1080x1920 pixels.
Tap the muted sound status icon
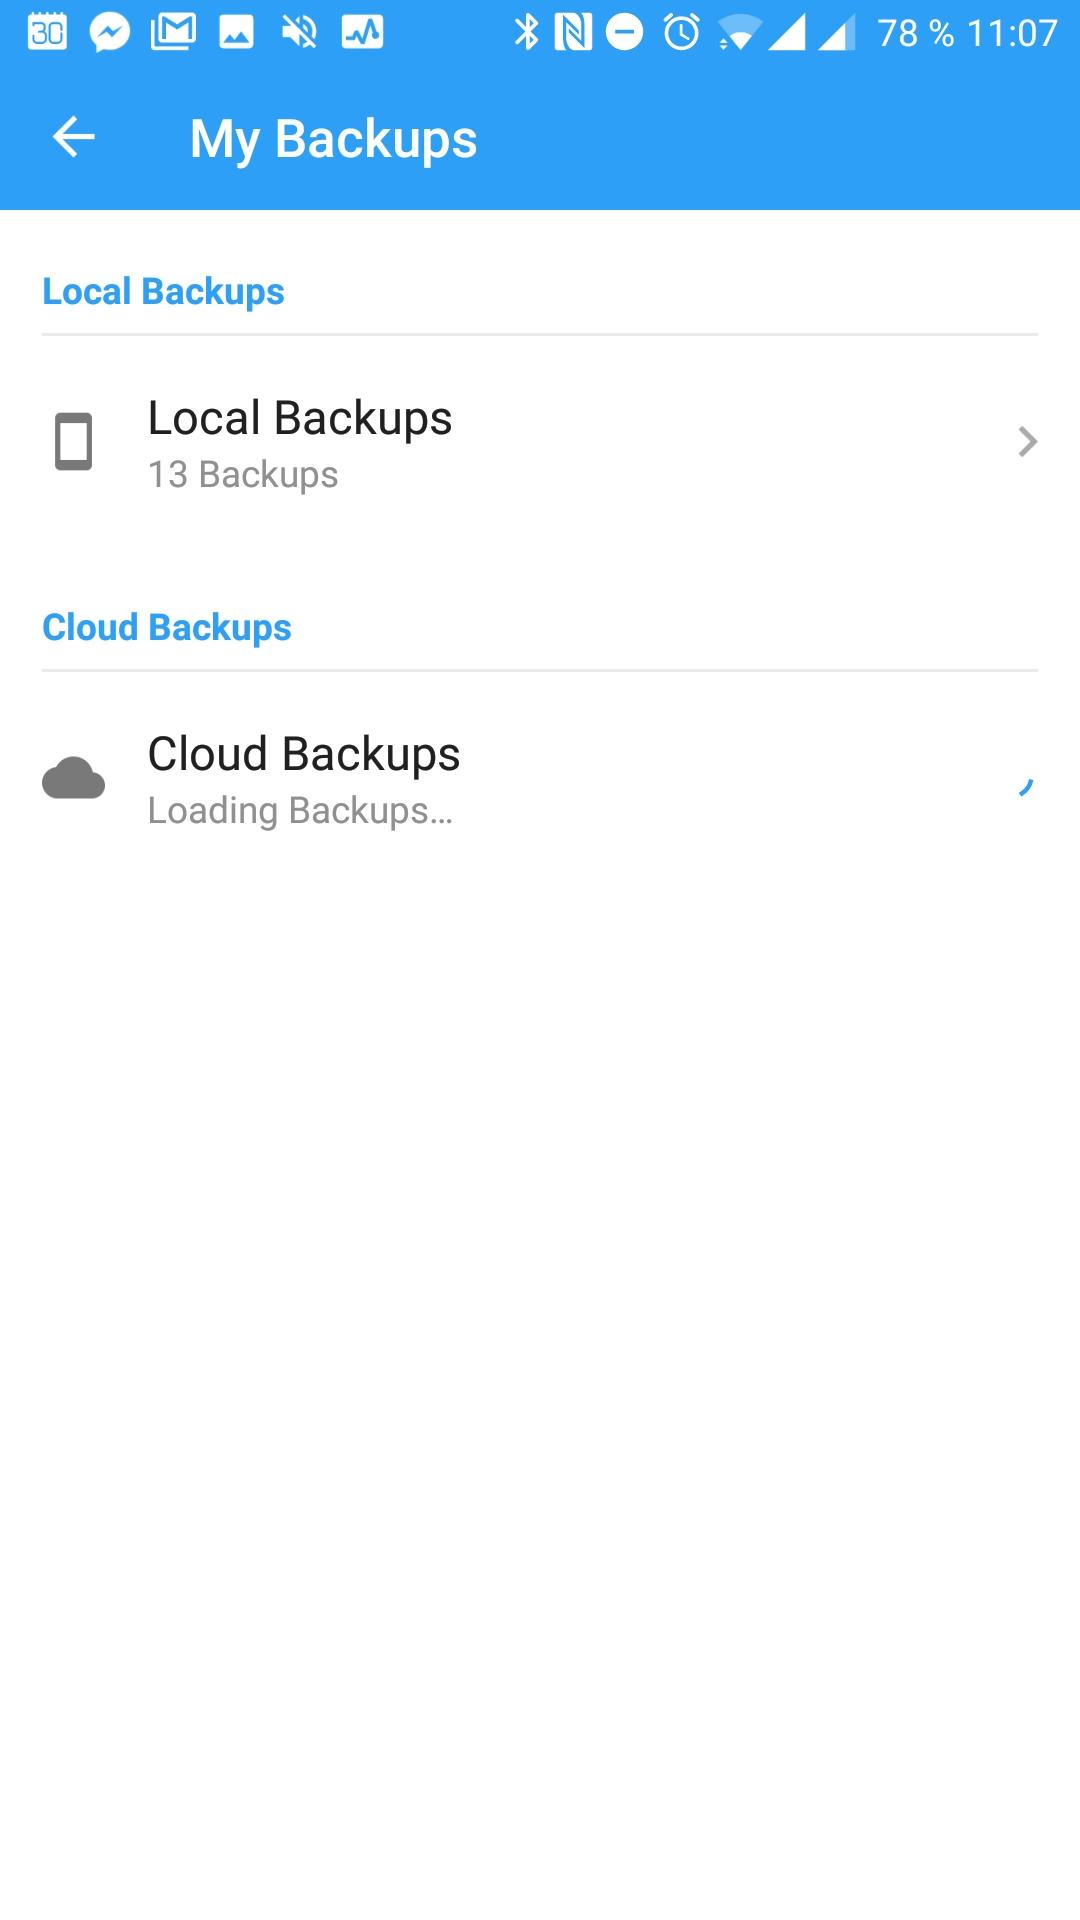coord(299,33)
